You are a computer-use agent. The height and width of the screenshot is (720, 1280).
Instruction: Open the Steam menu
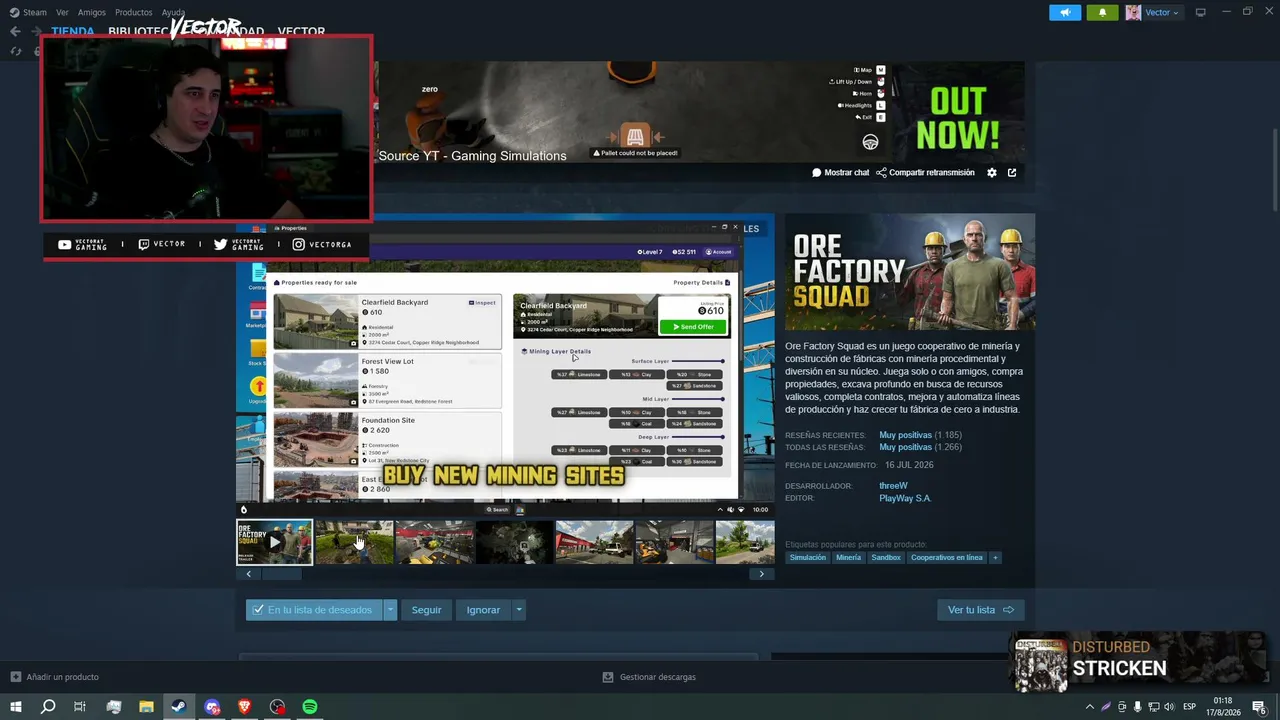(28, 12)
